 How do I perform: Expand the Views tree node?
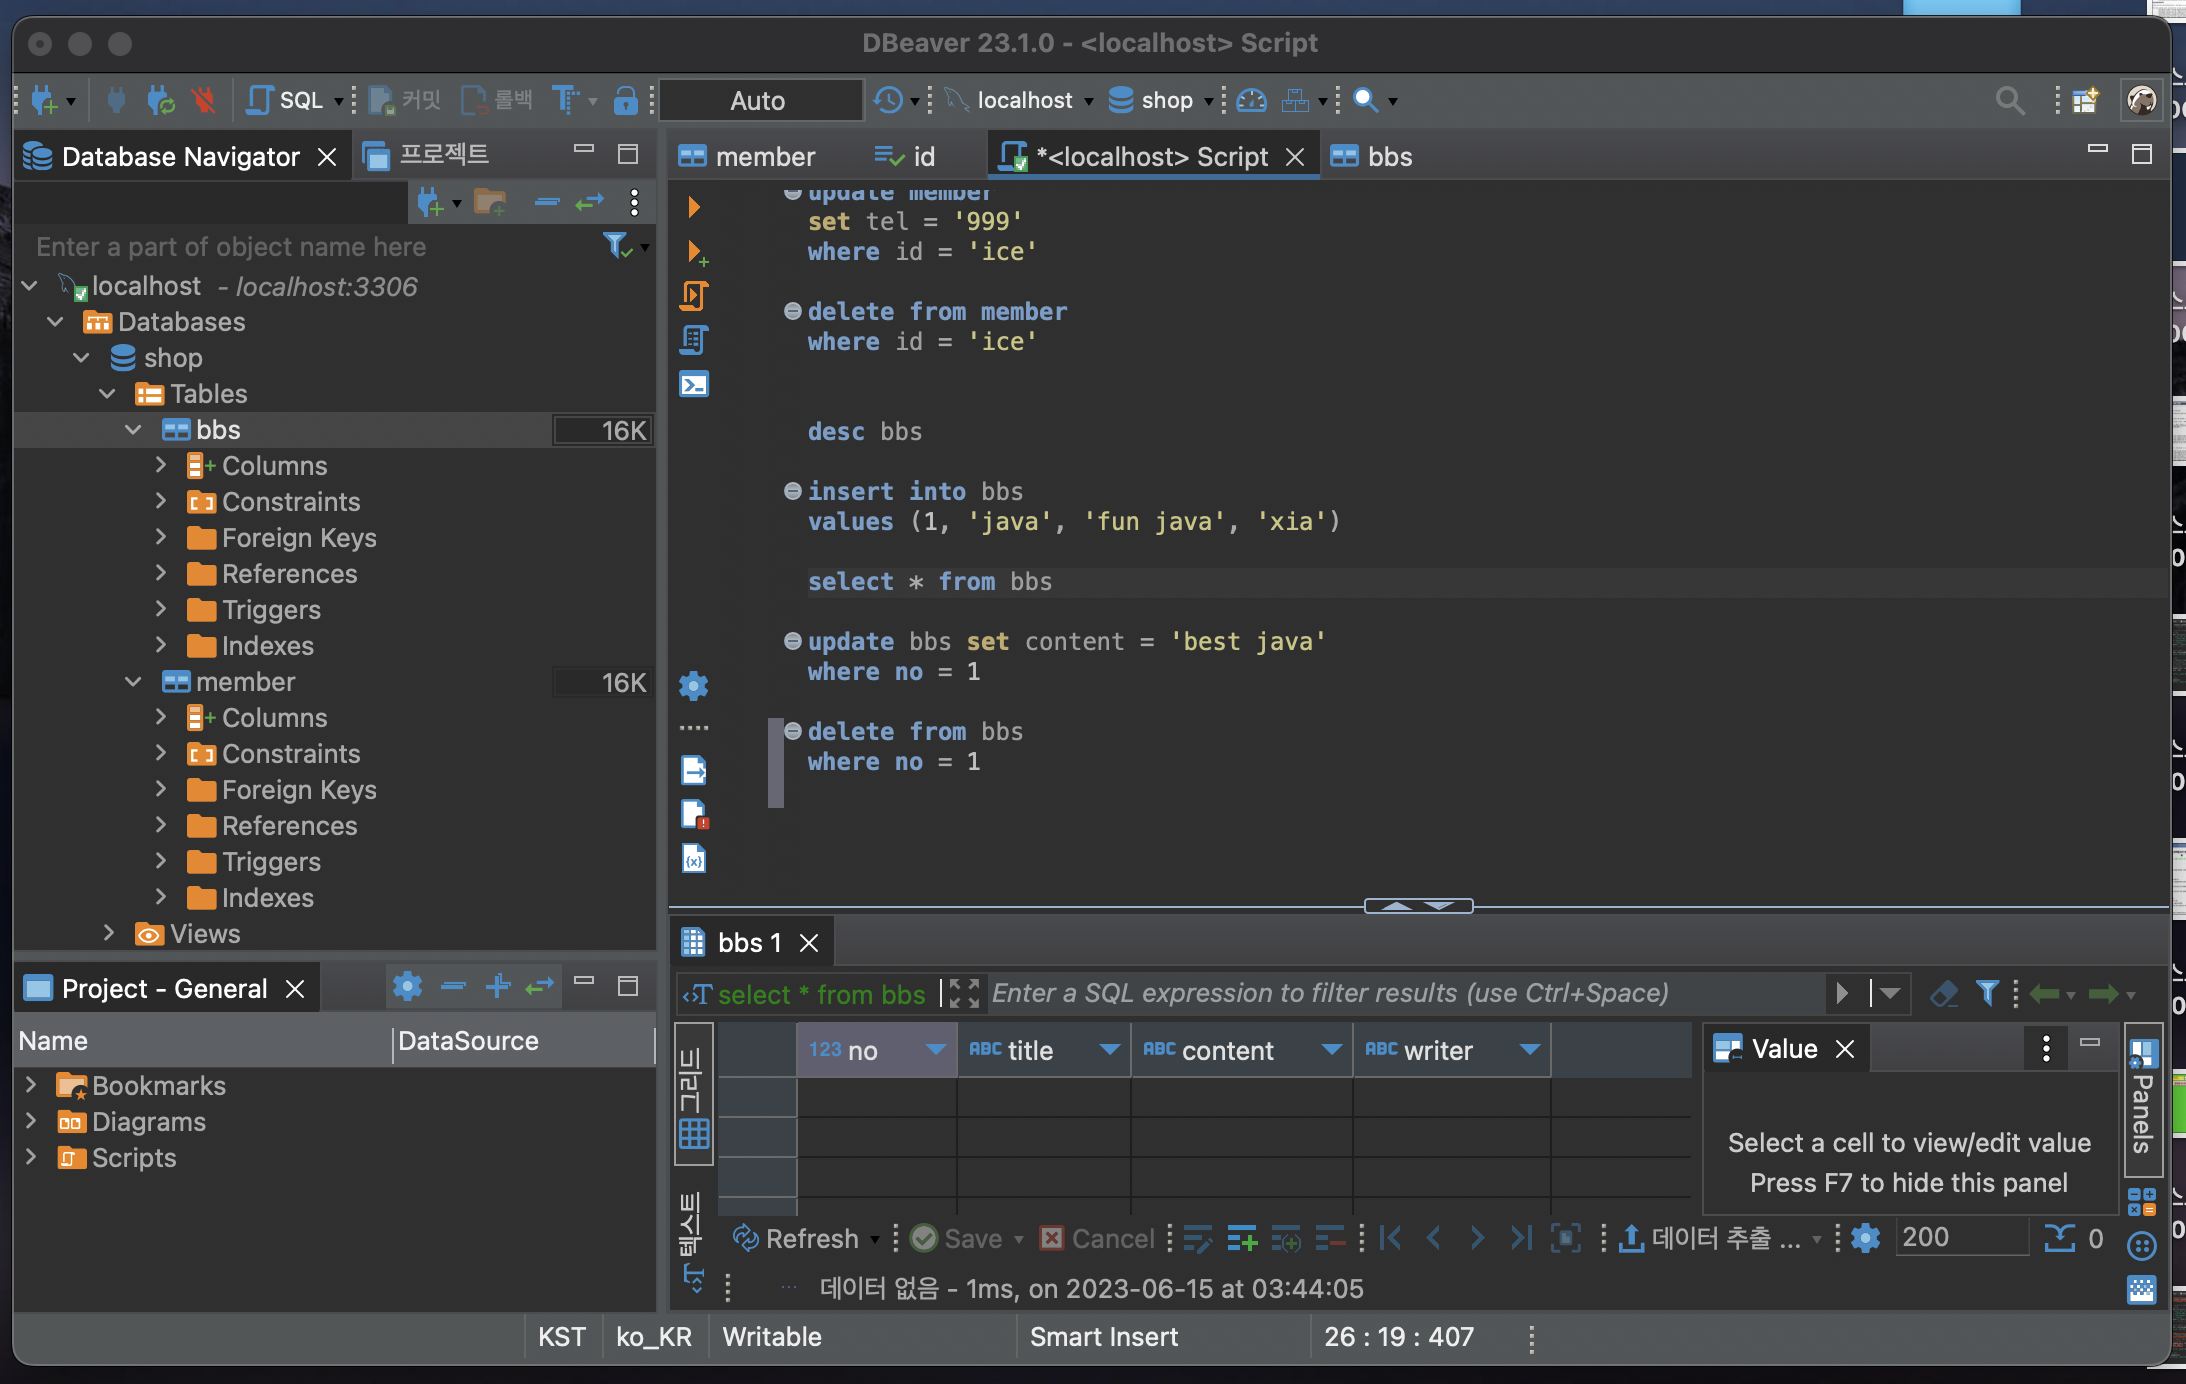[x=109, y=933]
